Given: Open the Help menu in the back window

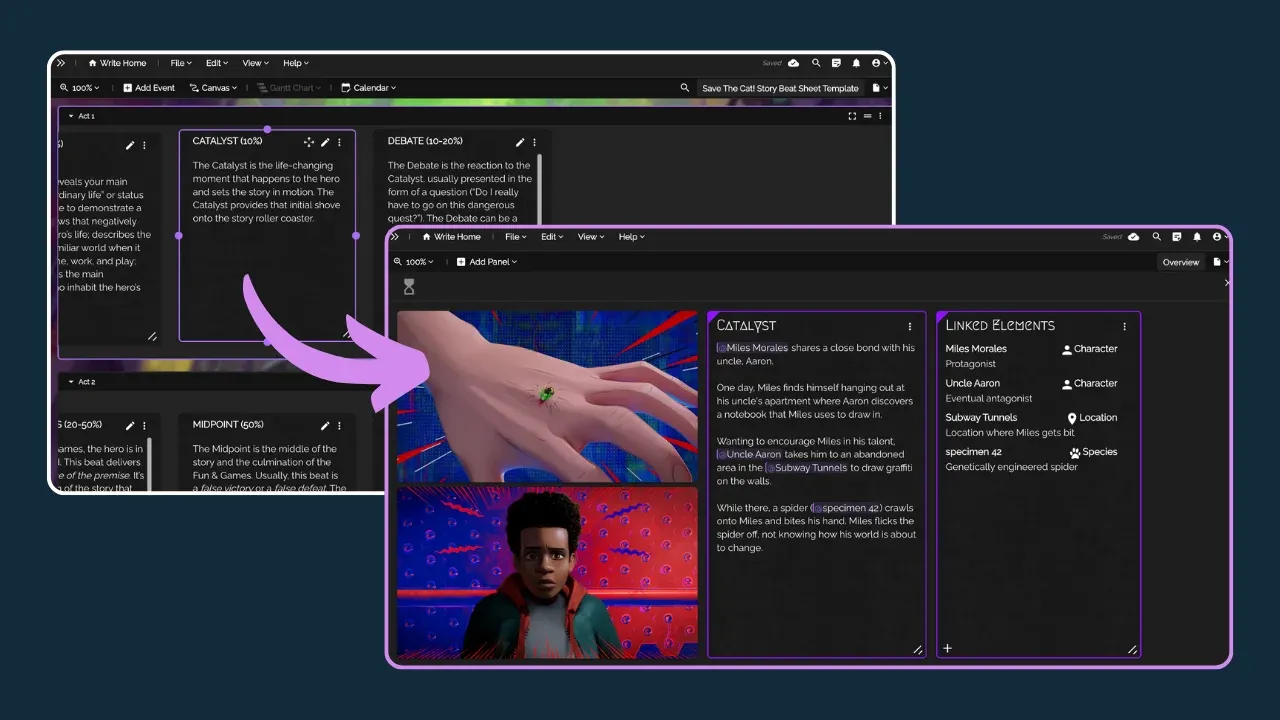Looking at the screenshot, I should 294,63.
